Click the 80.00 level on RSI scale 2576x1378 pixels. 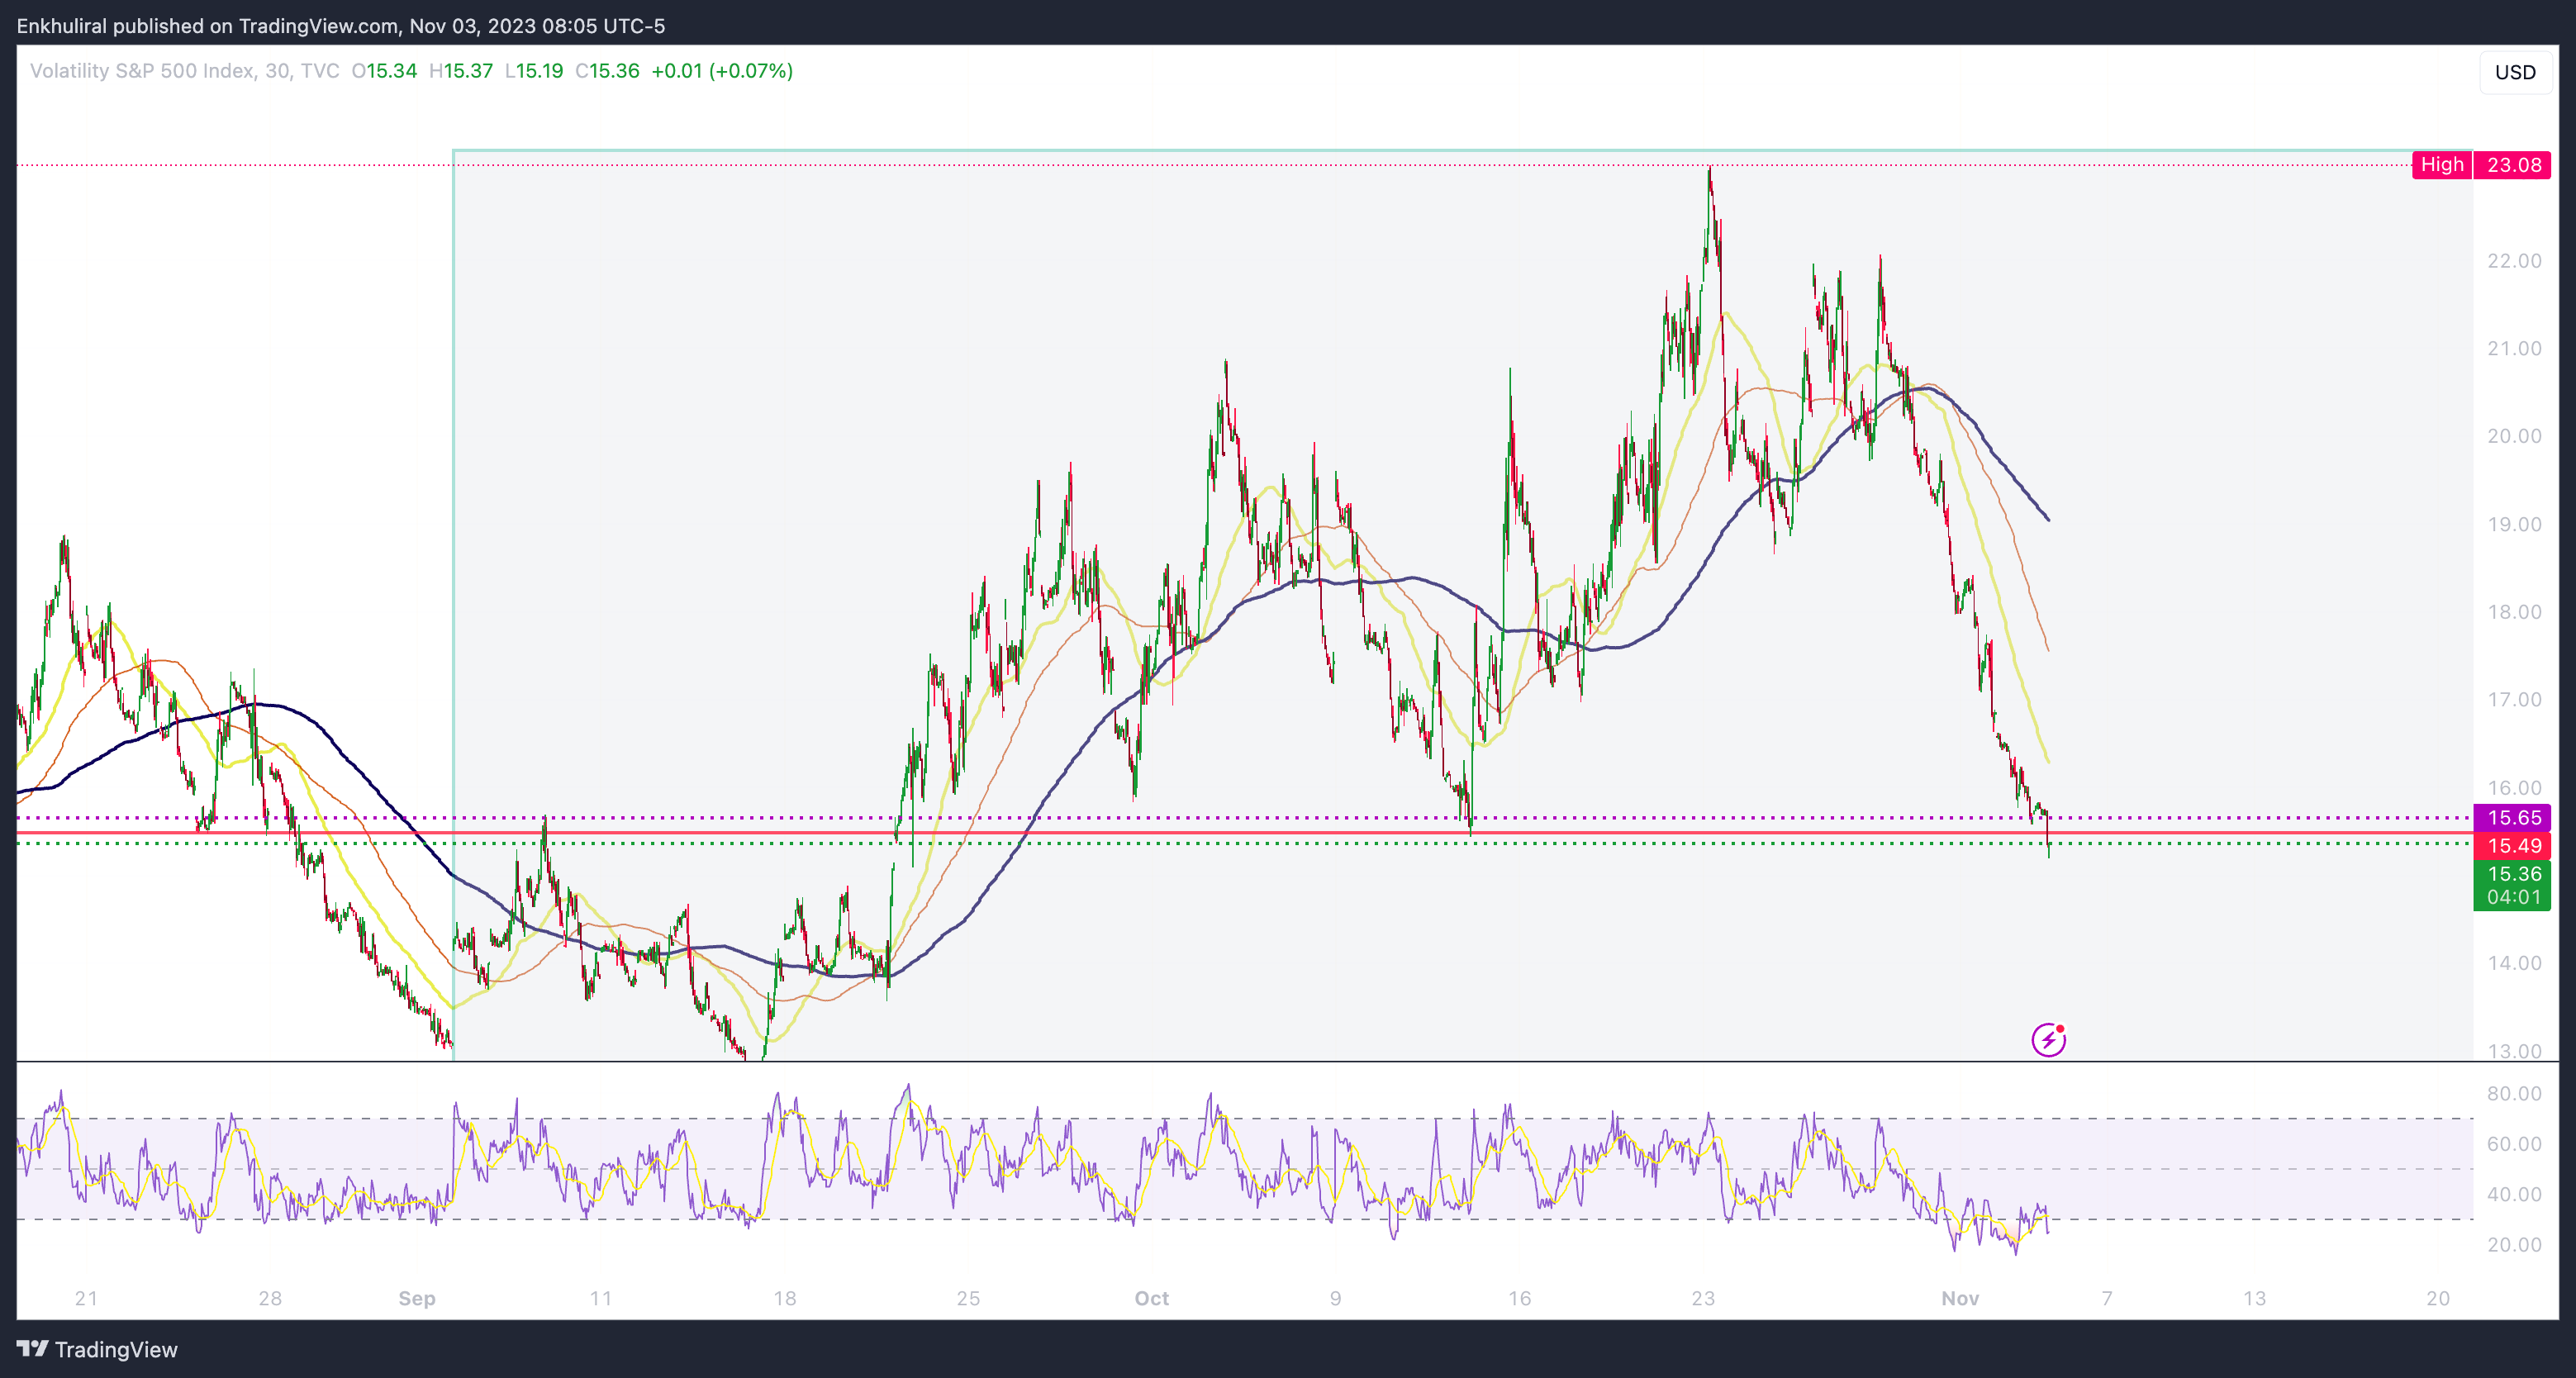coord(2513,1093)
